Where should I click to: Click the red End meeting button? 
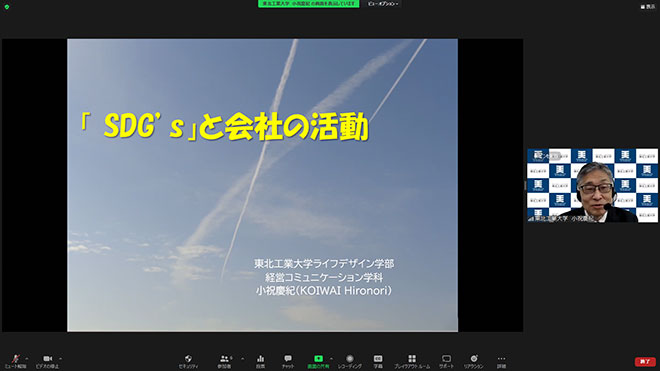pyautogui.click(x=645, y=361)
